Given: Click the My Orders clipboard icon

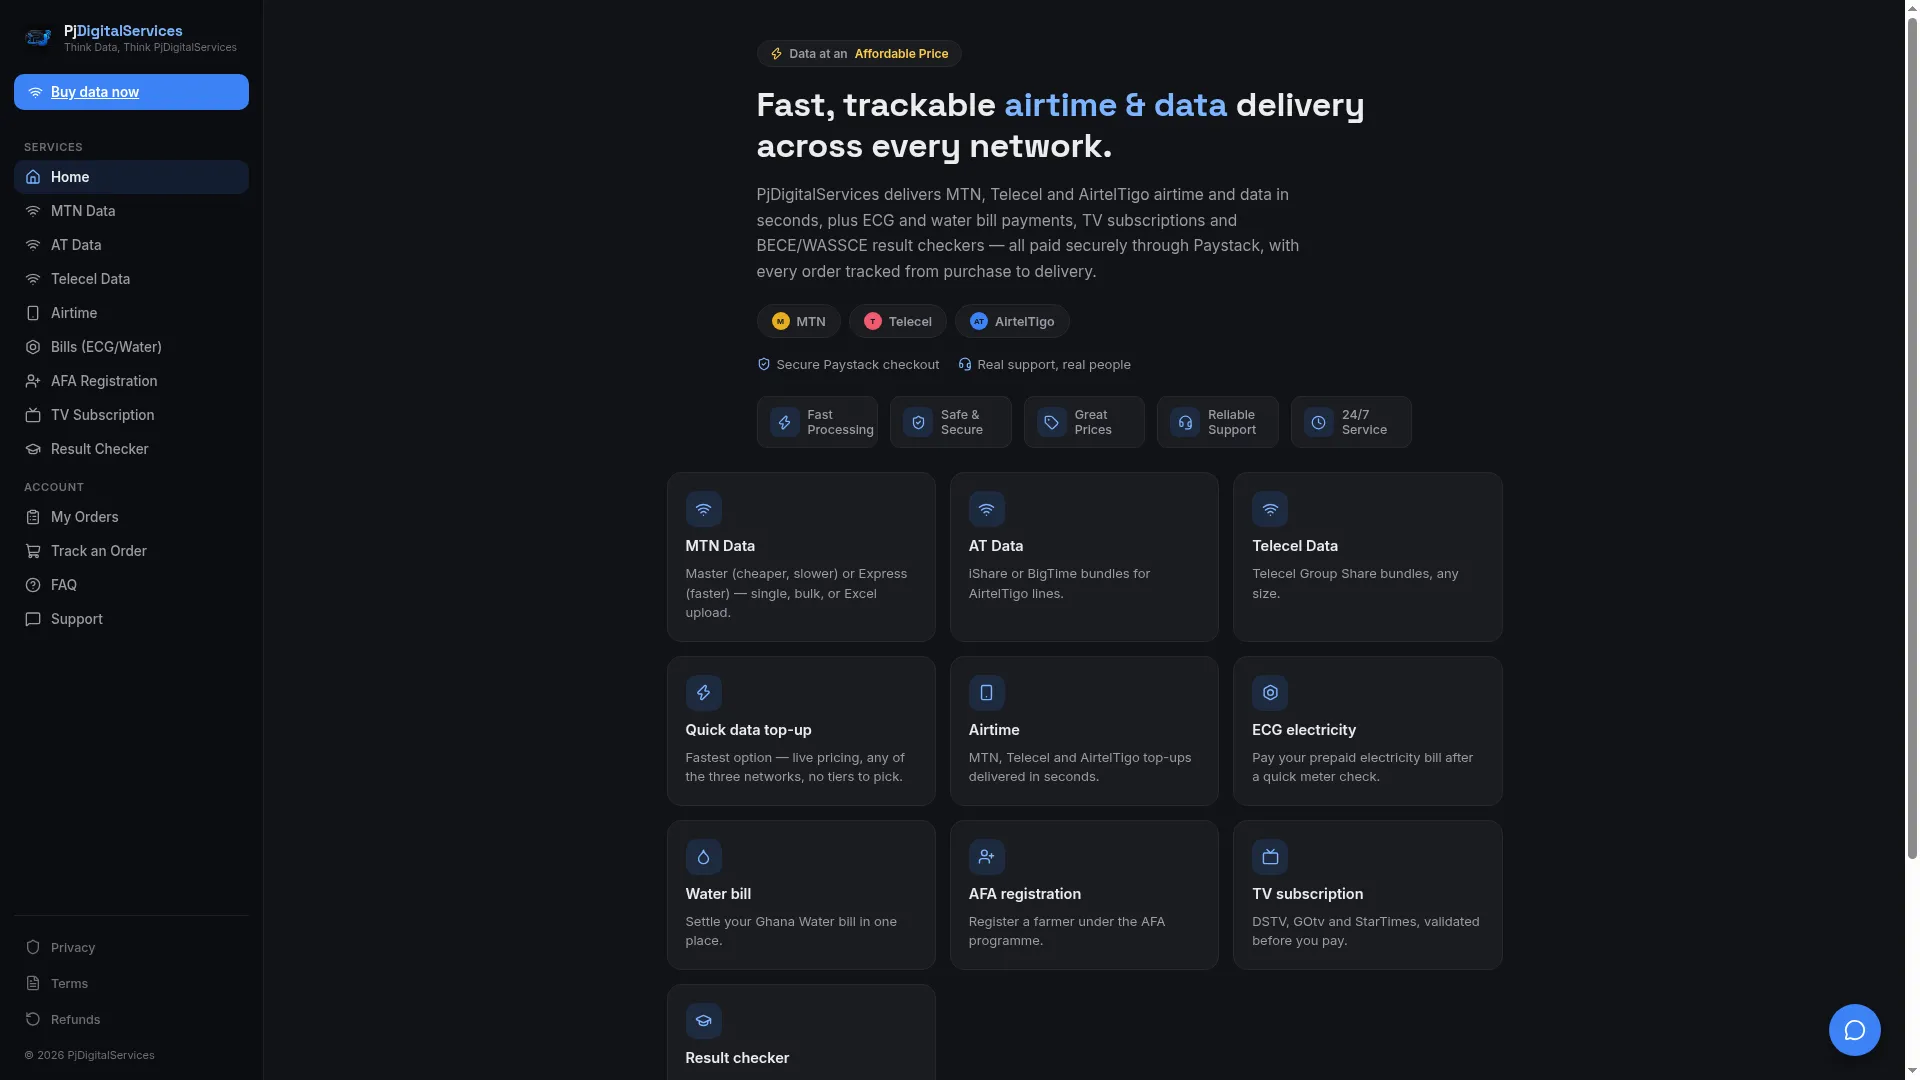Looking at the screenshot, I should pos(33,517).
